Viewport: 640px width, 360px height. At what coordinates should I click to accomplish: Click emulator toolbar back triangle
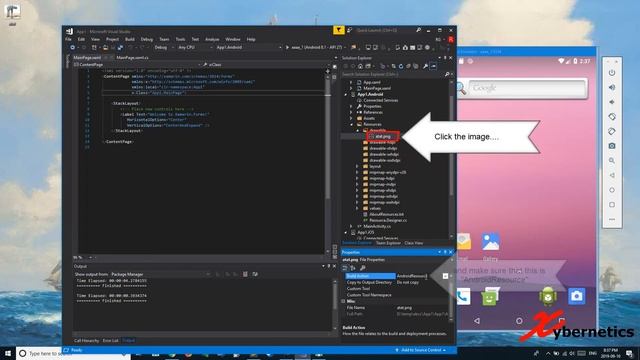[611, 175]
